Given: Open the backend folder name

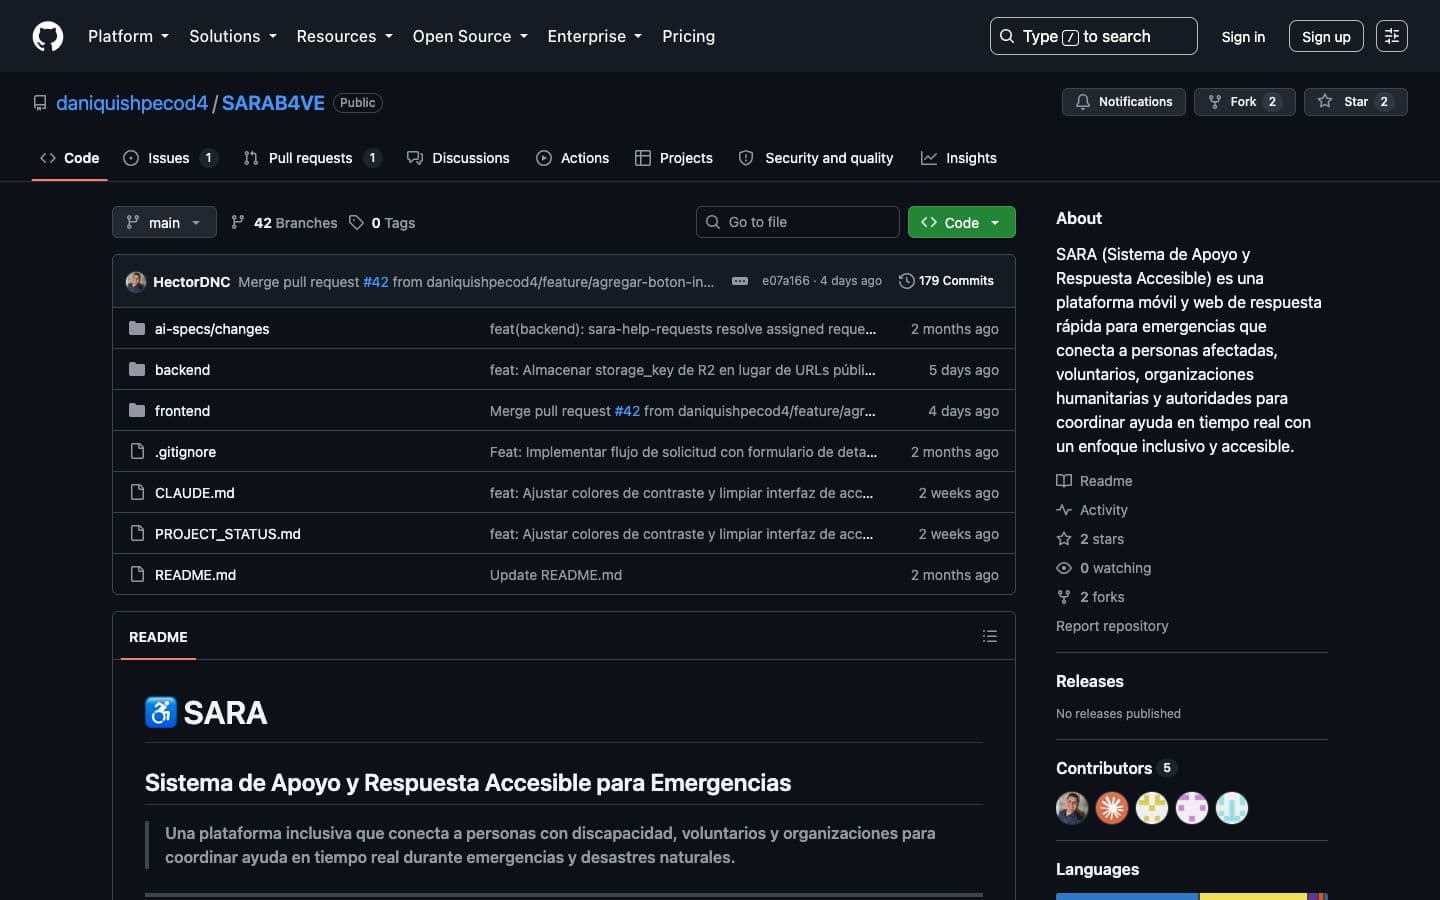Looking at the screenshot, I should tap(182, 370).
